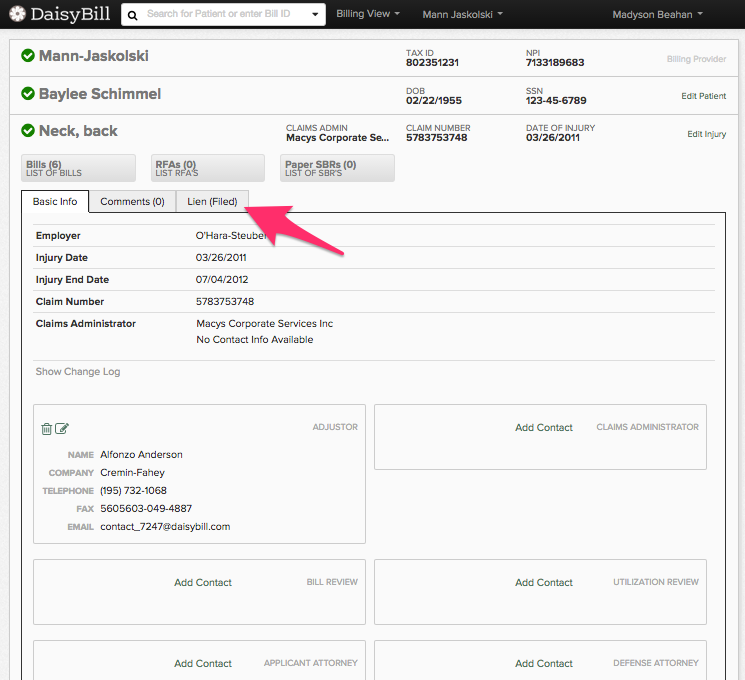Click NPI value 7133189683
Viewport: 745px width, 680px height.
tap(555, 63)
